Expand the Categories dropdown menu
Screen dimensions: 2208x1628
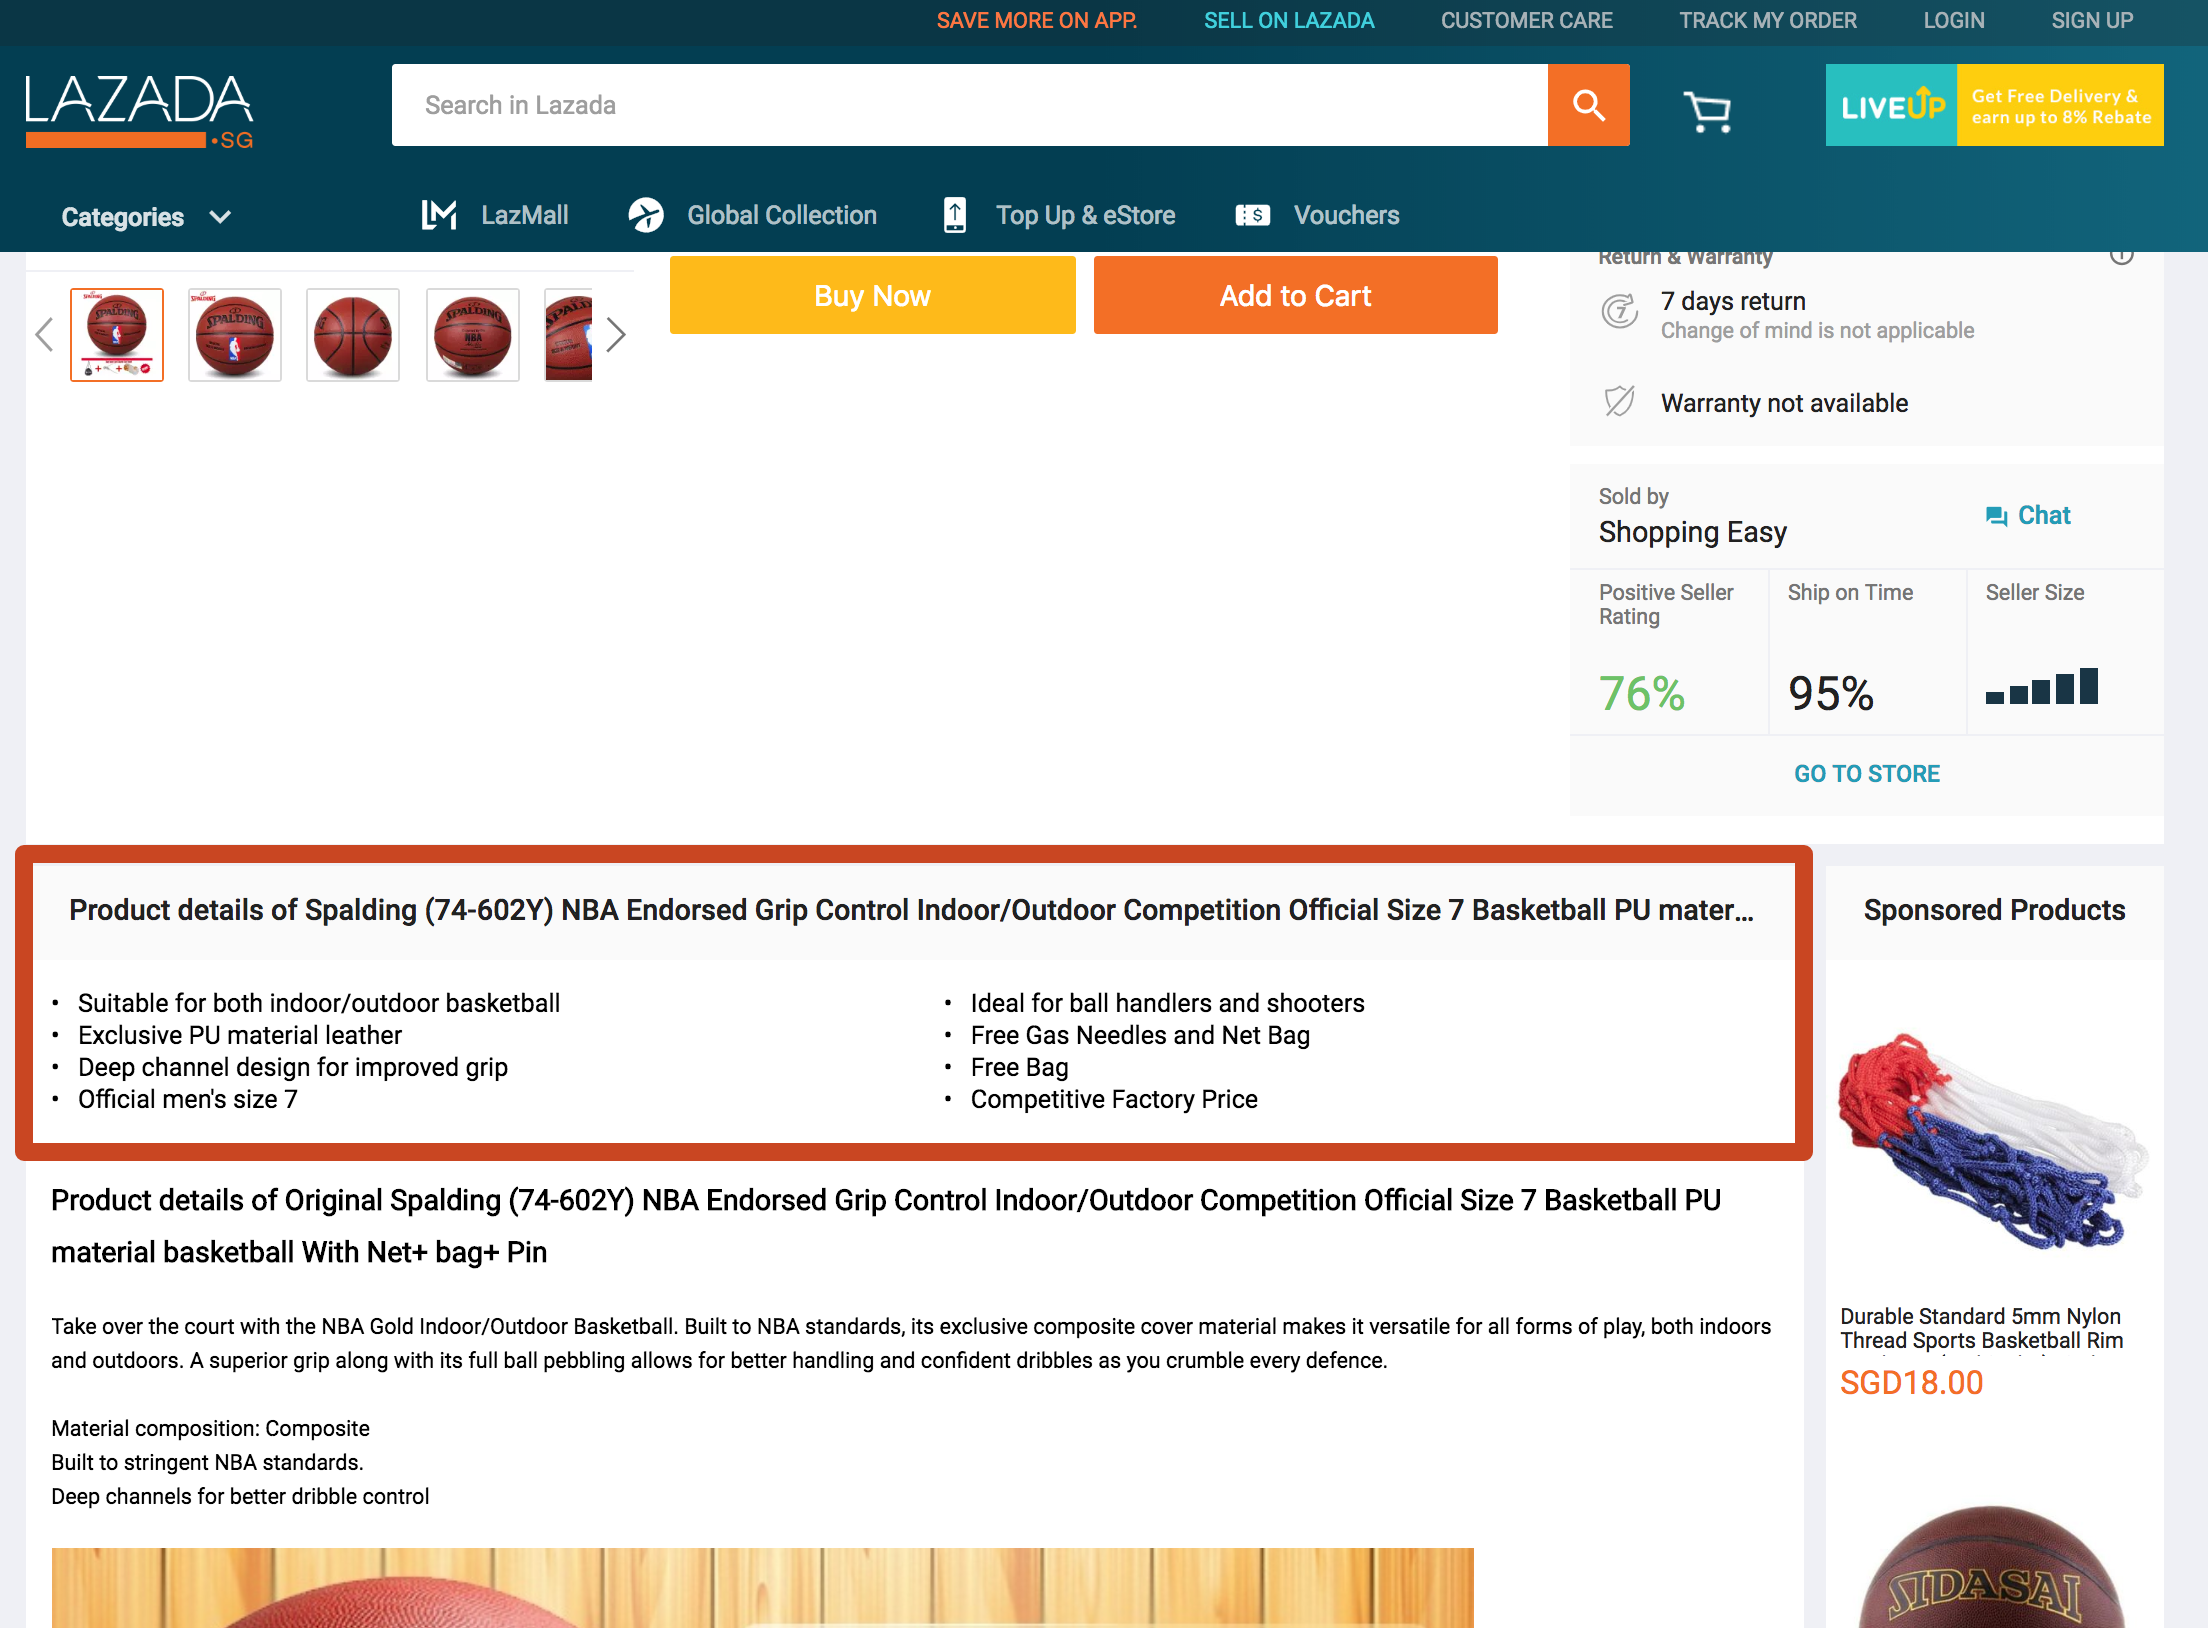pyautogui.click(x=146, y=216)
